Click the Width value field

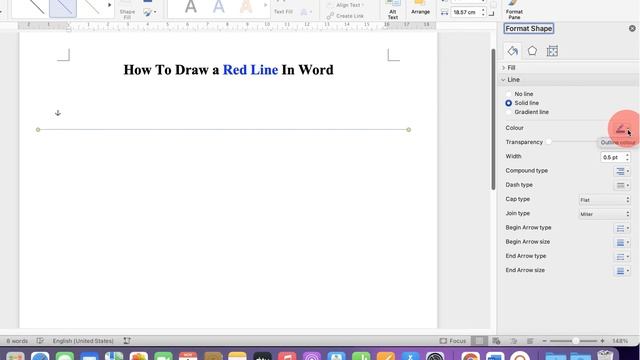pyautogui.click(x=612, y=157)
